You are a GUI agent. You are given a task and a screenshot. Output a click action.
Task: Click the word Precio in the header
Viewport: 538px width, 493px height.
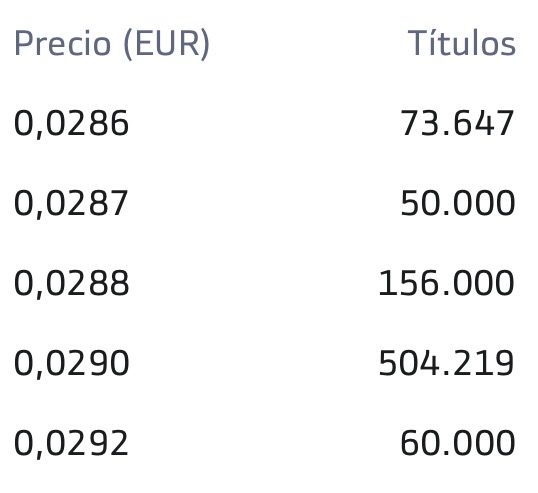63,43
